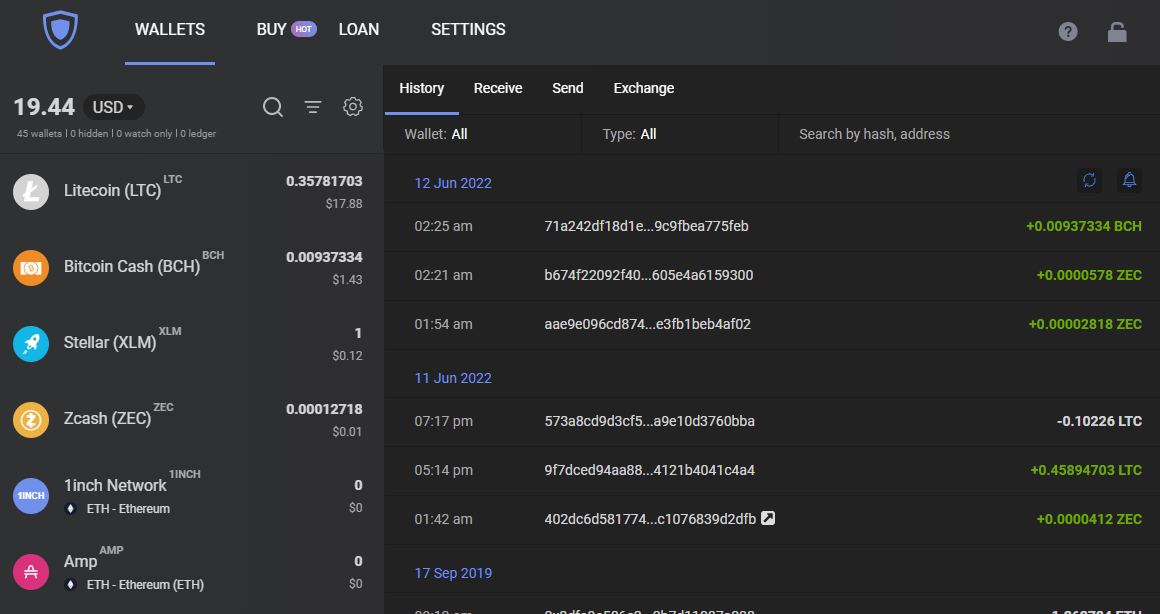The image size is (1160, 614).
Task: Switch to the Exchange tab
Action: click(644, 89)
